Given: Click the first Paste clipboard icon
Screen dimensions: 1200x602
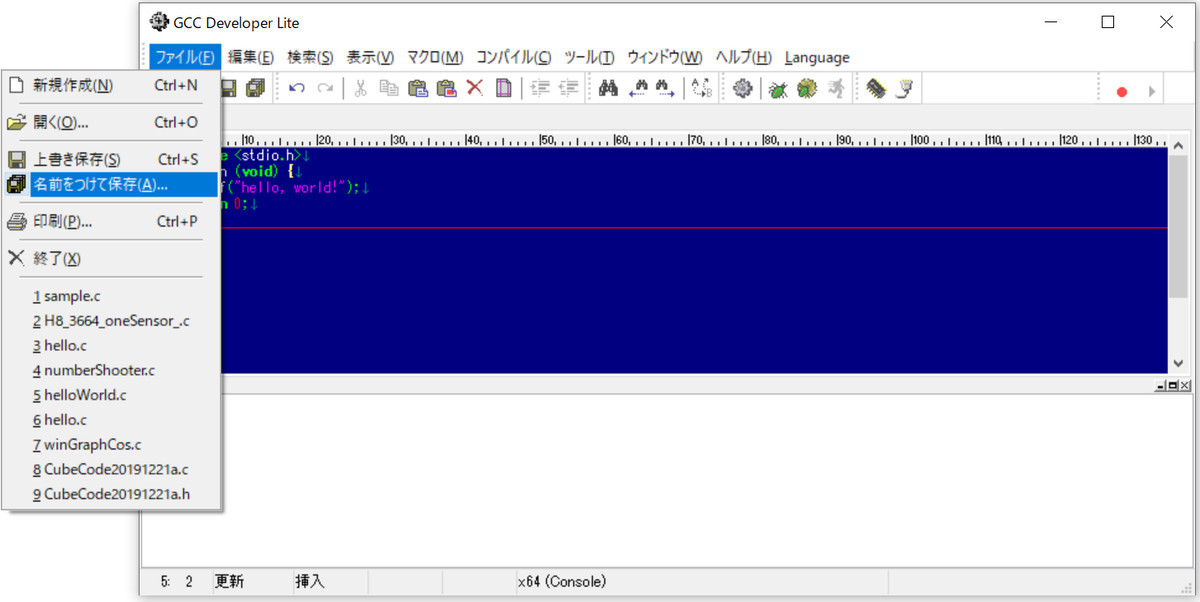Looking at the screenshot, I should 418,89.
